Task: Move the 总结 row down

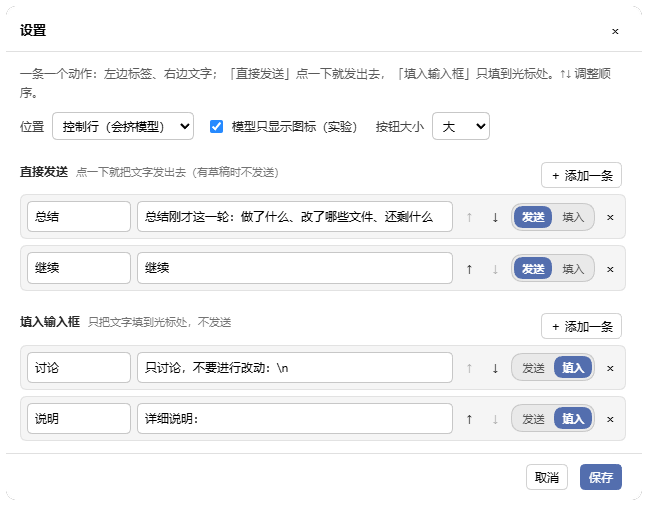Action: (495, 217)
